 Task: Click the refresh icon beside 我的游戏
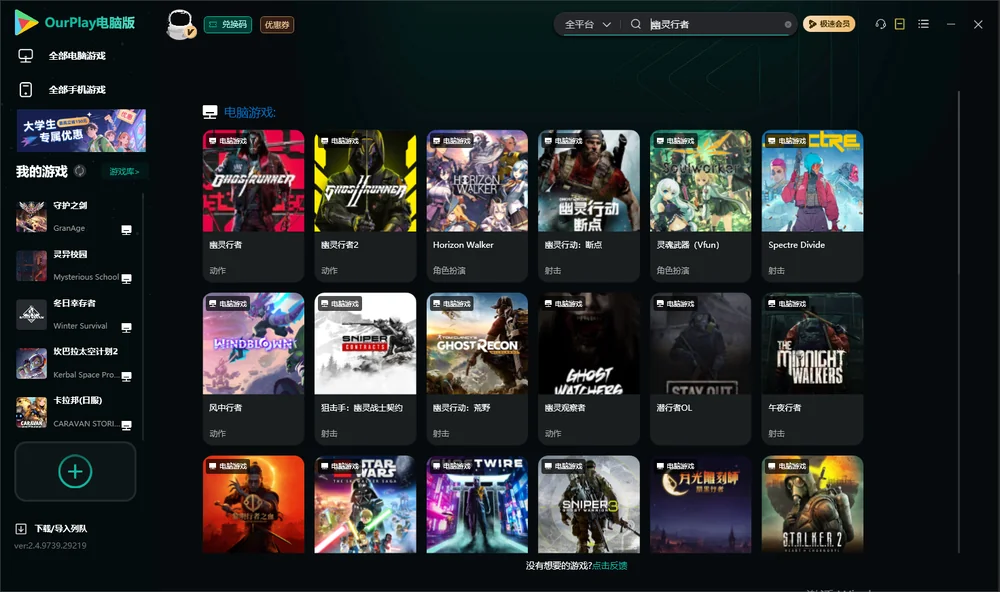coord(80,171)
